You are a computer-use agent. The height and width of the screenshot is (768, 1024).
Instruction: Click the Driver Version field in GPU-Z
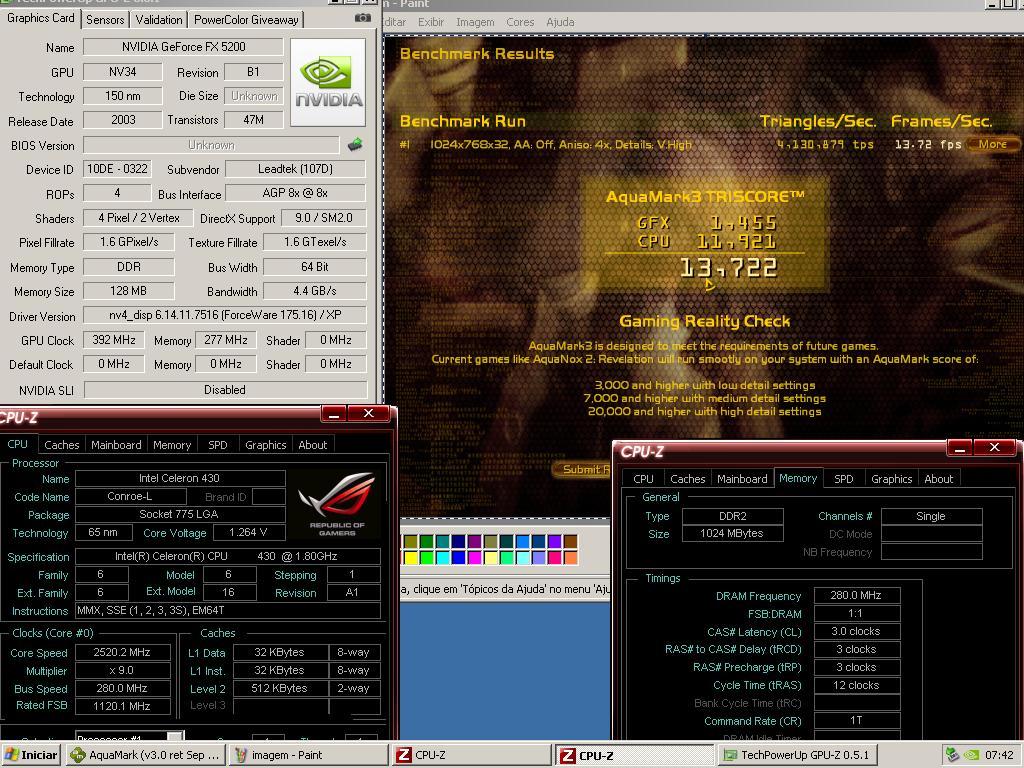(x=225, y=315)
